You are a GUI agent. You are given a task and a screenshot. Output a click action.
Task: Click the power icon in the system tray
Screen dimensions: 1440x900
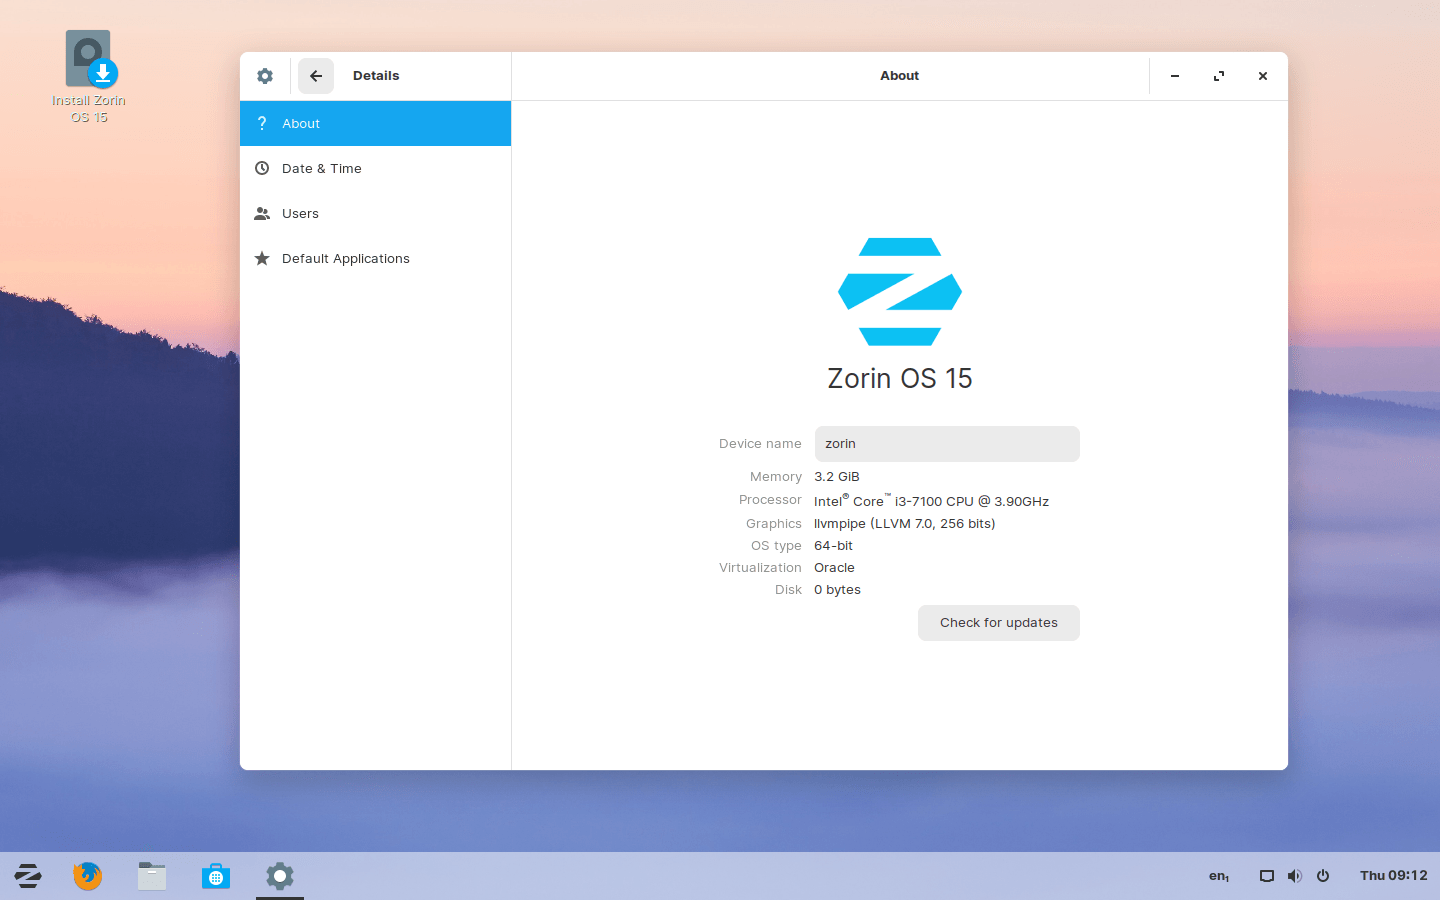click(1322, 875)
